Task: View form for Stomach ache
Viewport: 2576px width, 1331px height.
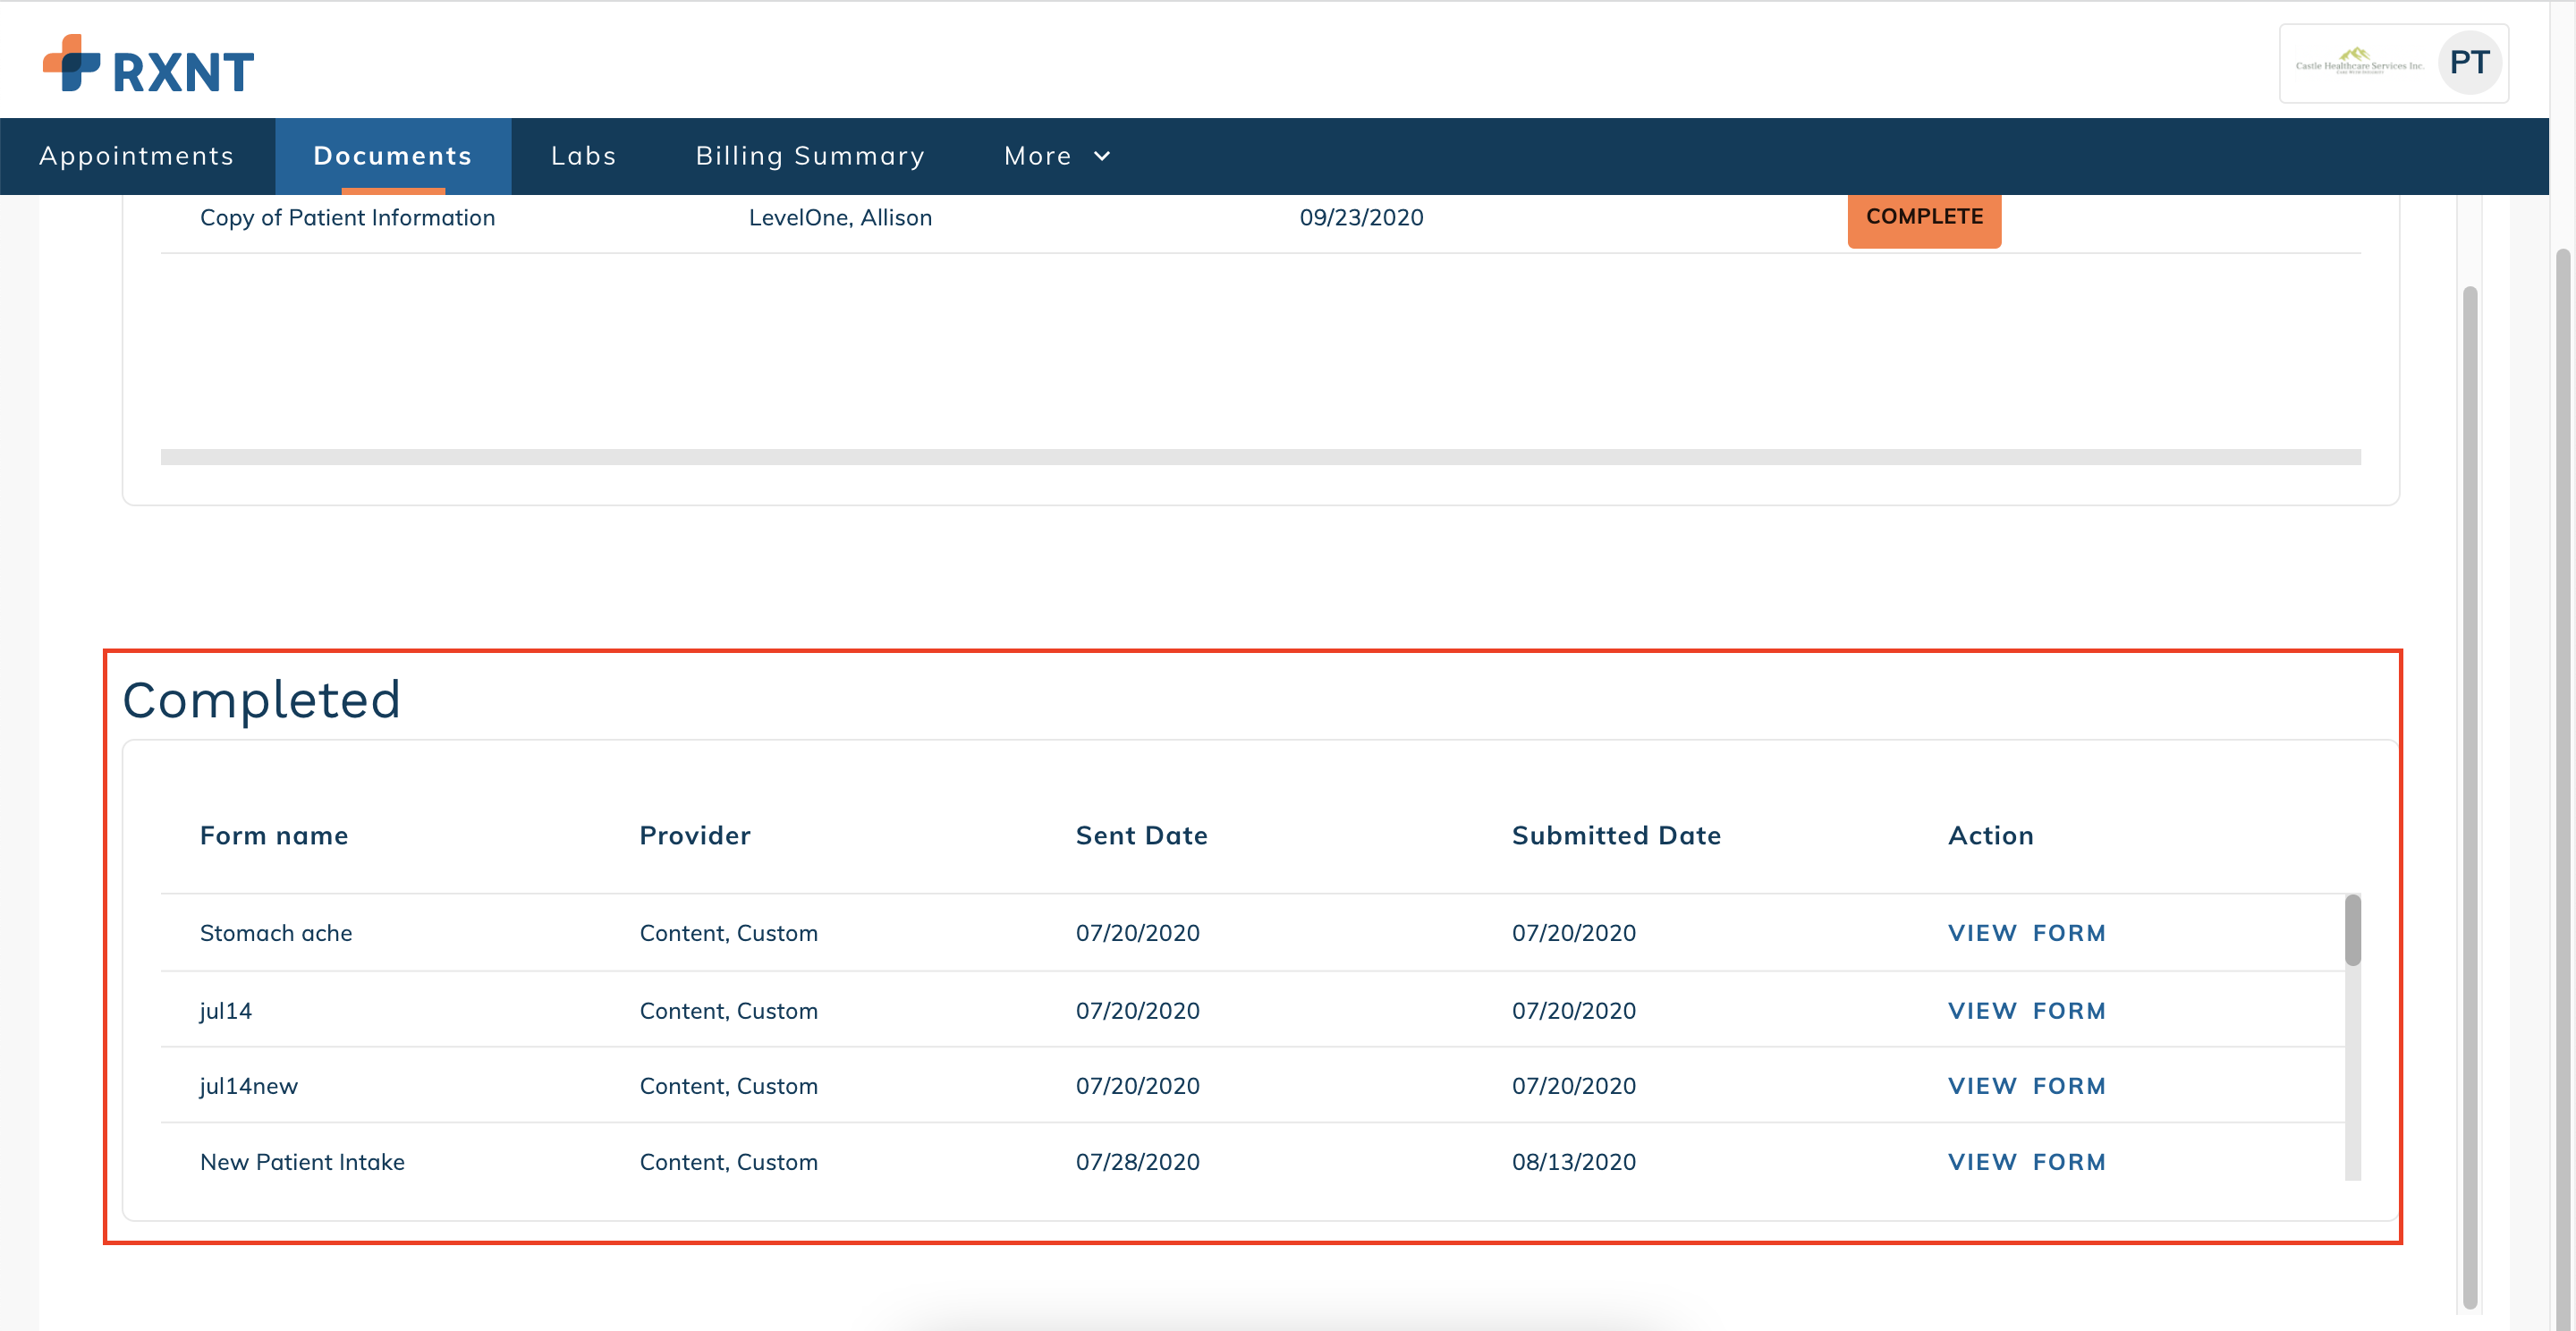Action: tap(2027, 933)
